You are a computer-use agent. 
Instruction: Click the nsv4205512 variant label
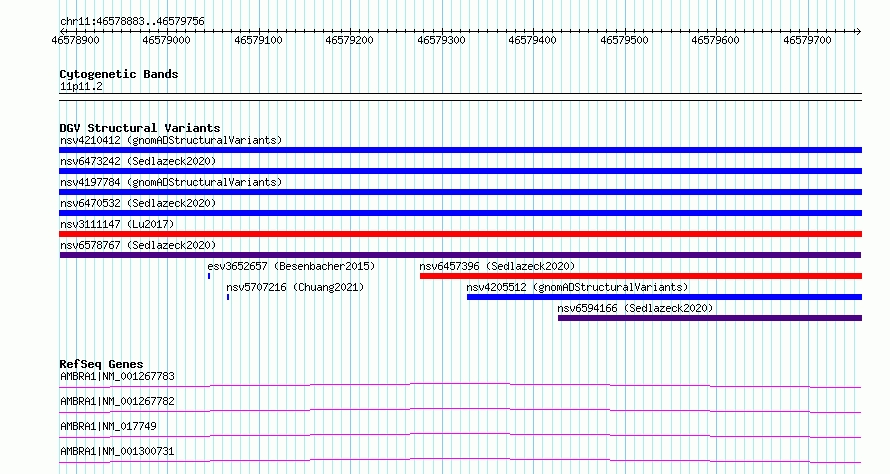coord(577,287)
